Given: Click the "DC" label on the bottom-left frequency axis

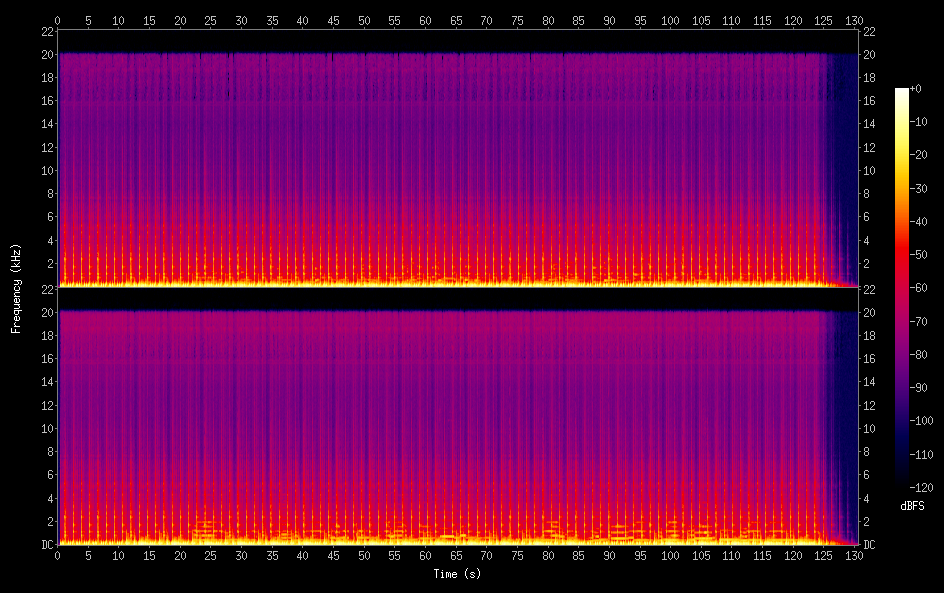Looking at the screenshot, I should pyautogui.click(x=47, y=544).
